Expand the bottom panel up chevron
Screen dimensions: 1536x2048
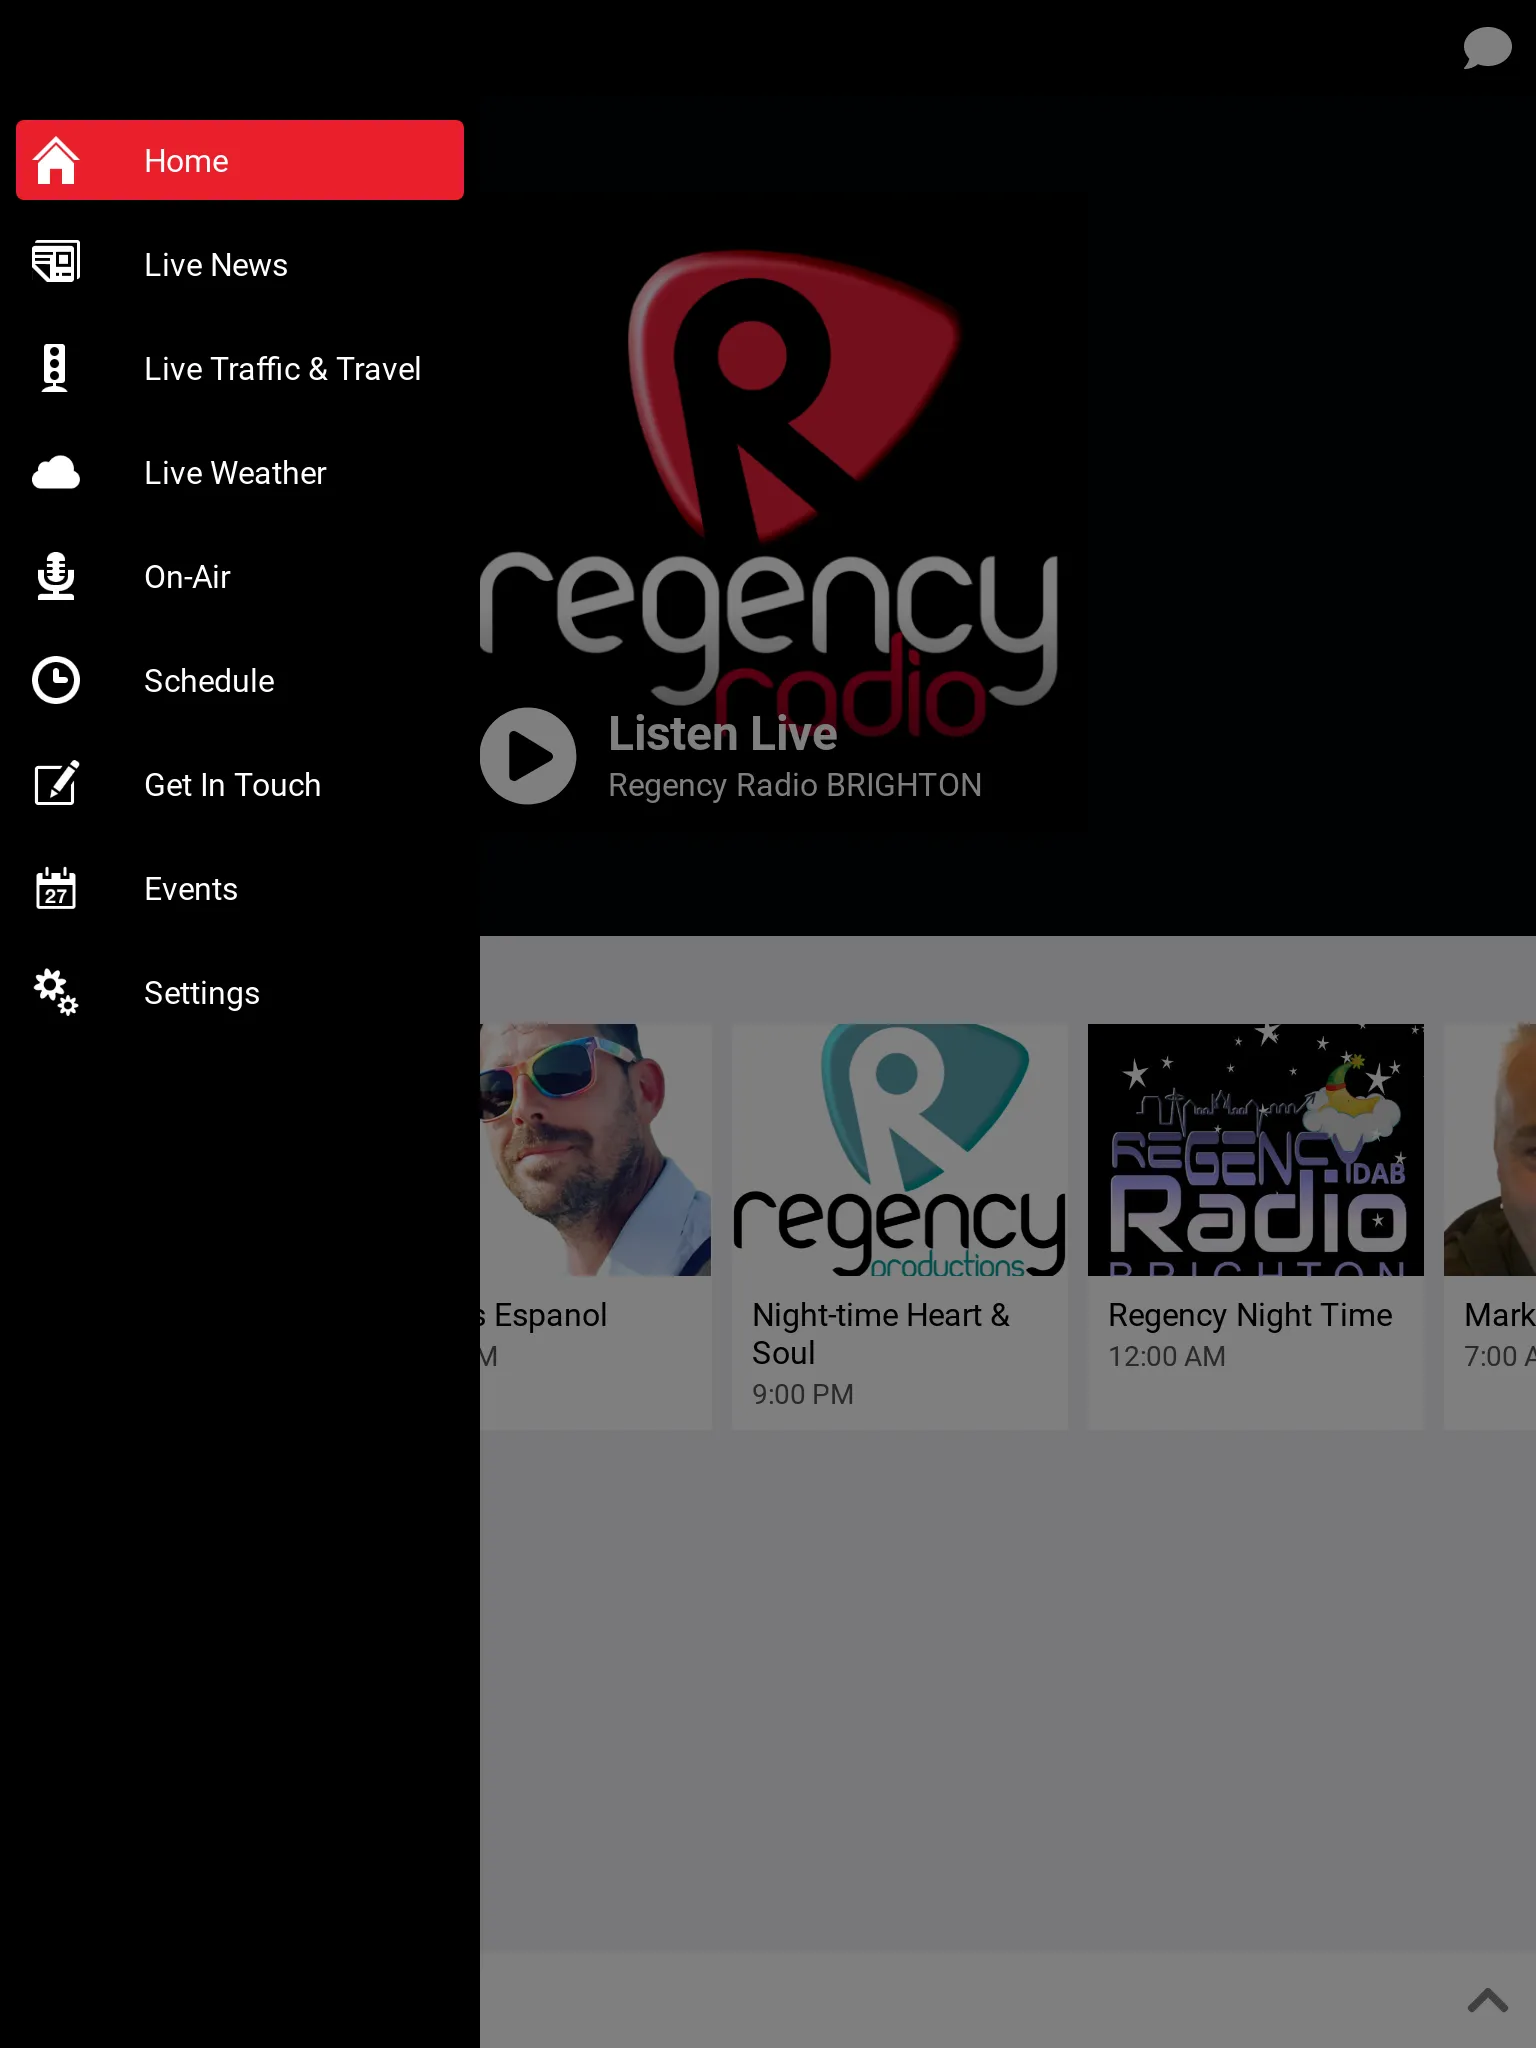[x=1488, y=2000]
